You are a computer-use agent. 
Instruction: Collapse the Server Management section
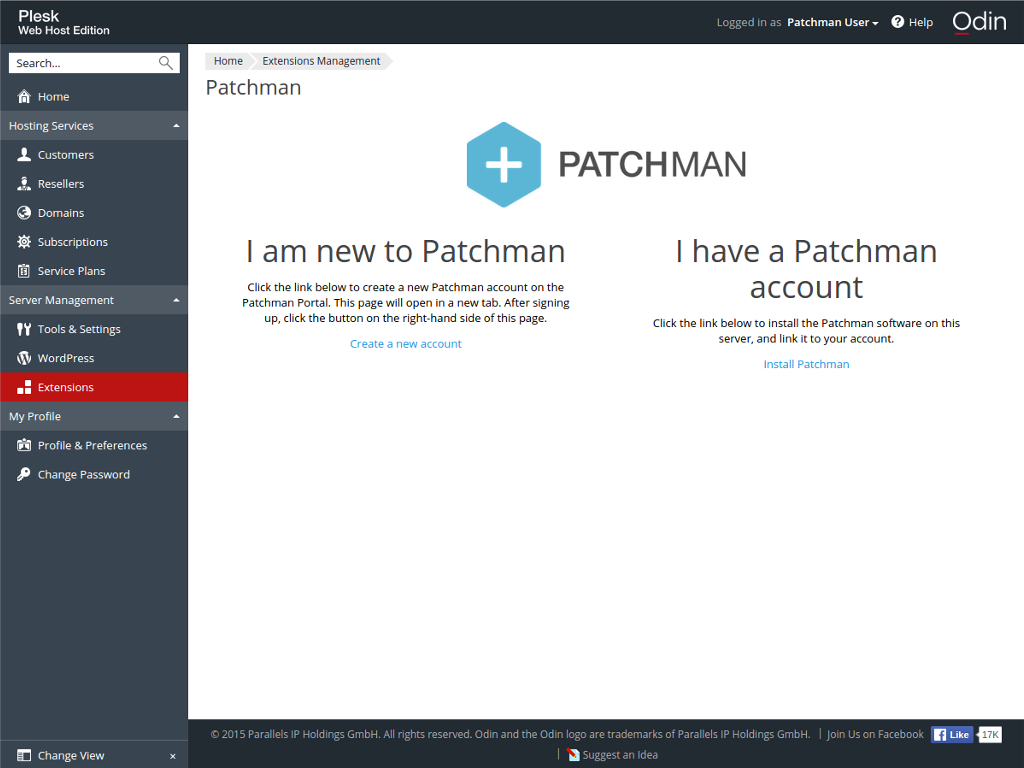(x=176, y=299)
